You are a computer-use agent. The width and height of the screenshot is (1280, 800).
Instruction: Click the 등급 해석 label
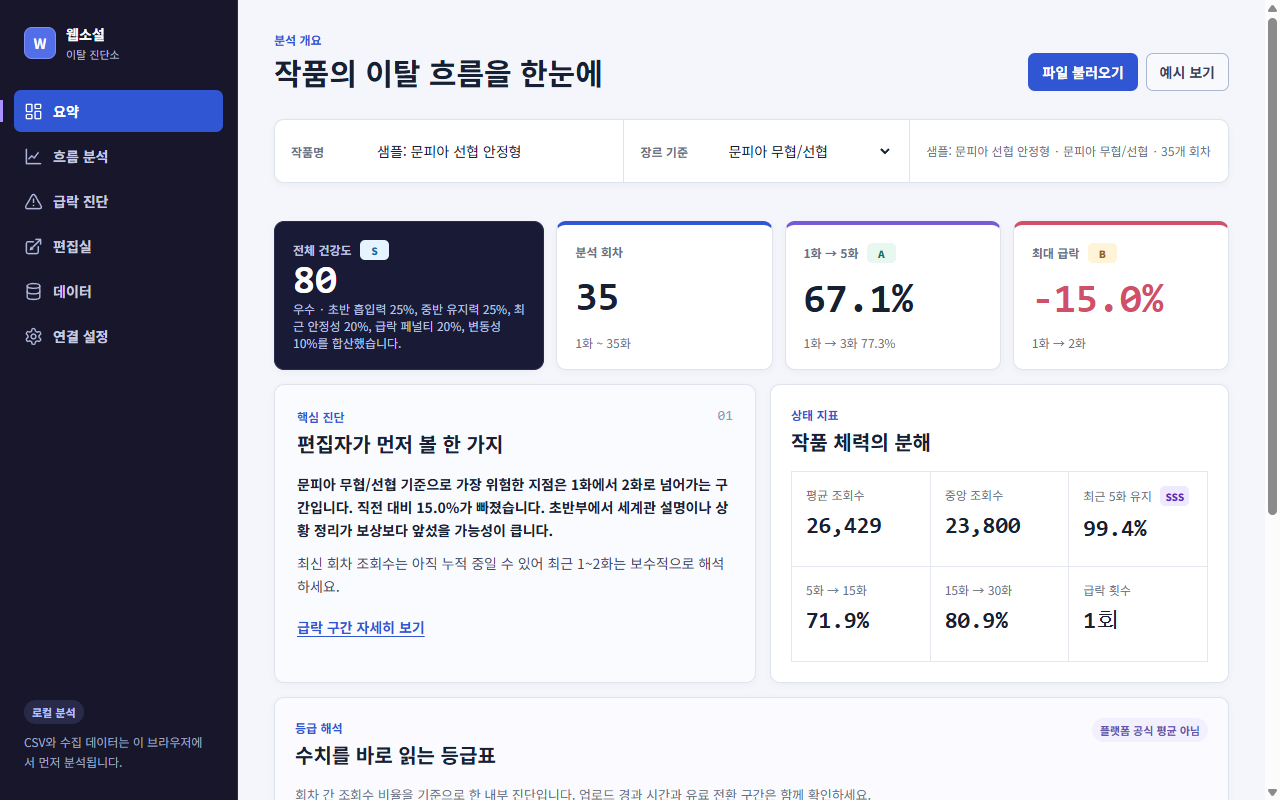click(x=319, y=728)
